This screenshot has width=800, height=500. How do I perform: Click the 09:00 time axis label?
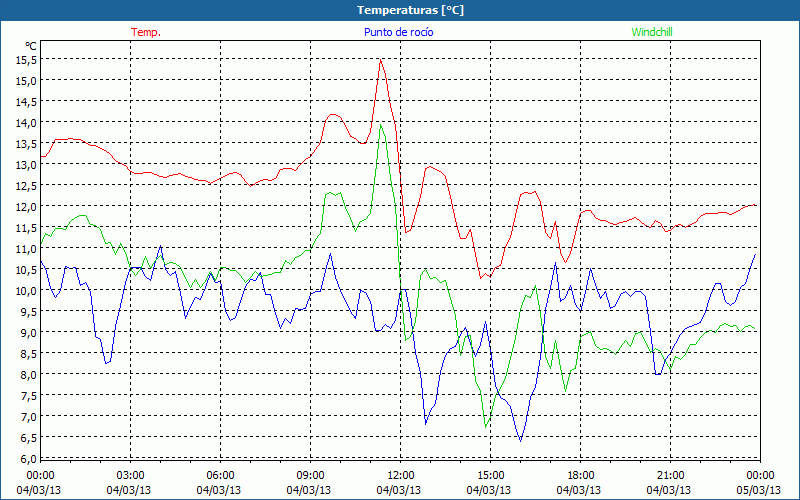[310, 476]
